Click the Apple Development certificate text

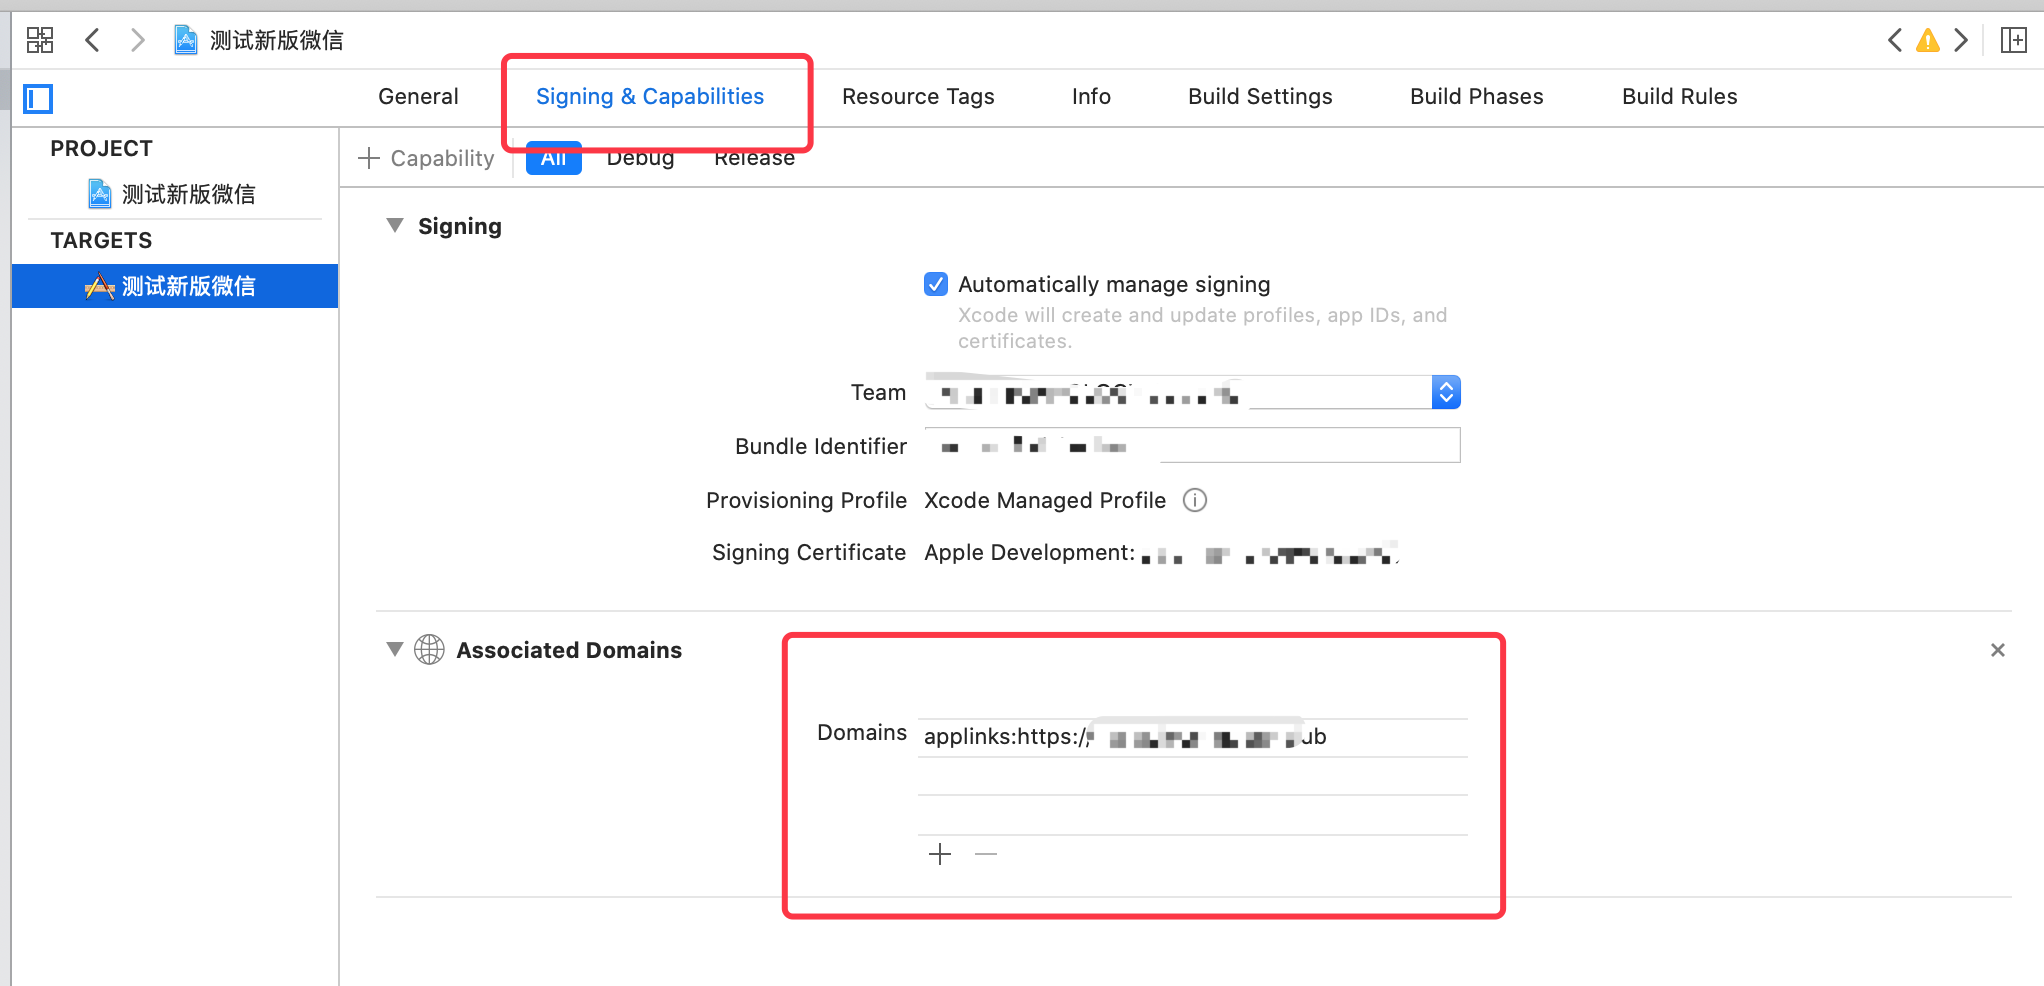(x=1161, y=552)
